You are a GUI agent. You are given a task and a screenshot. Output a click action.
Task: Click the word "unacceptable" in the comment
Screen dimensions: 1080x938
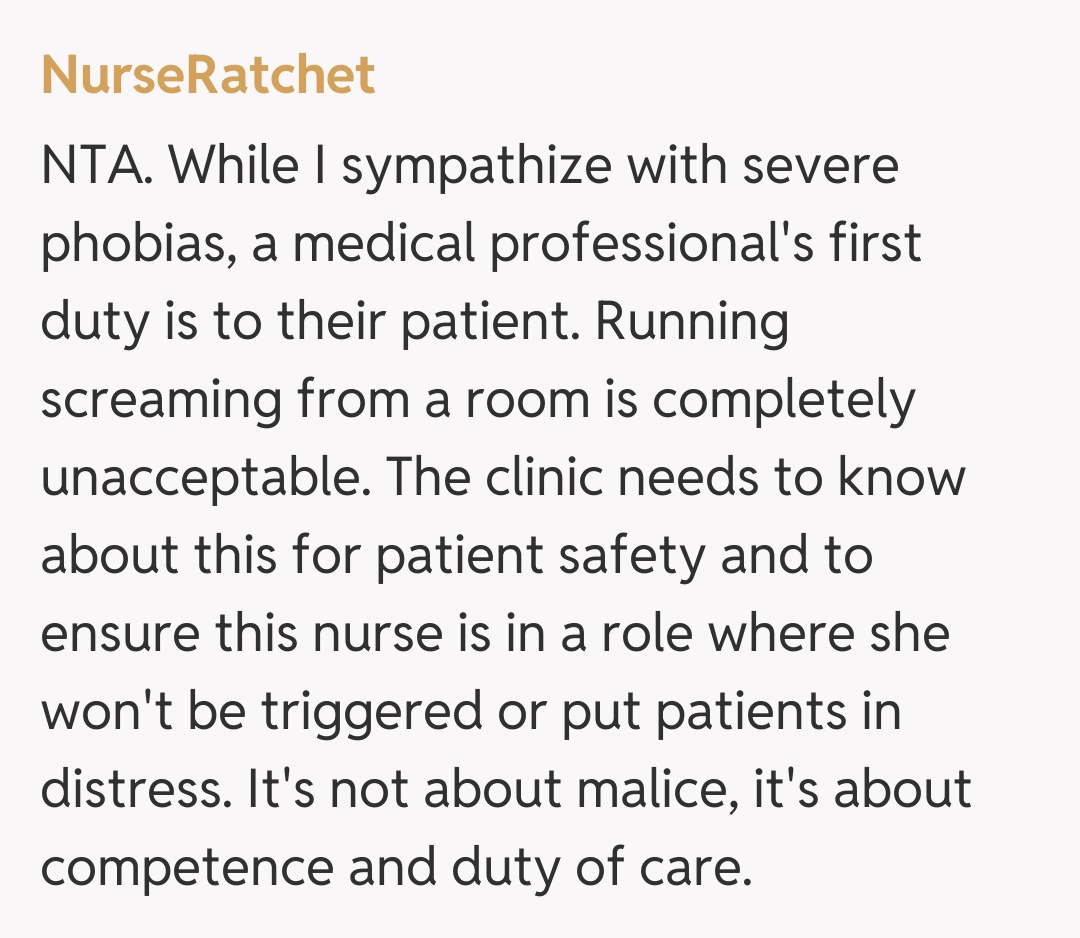[196, 478]
